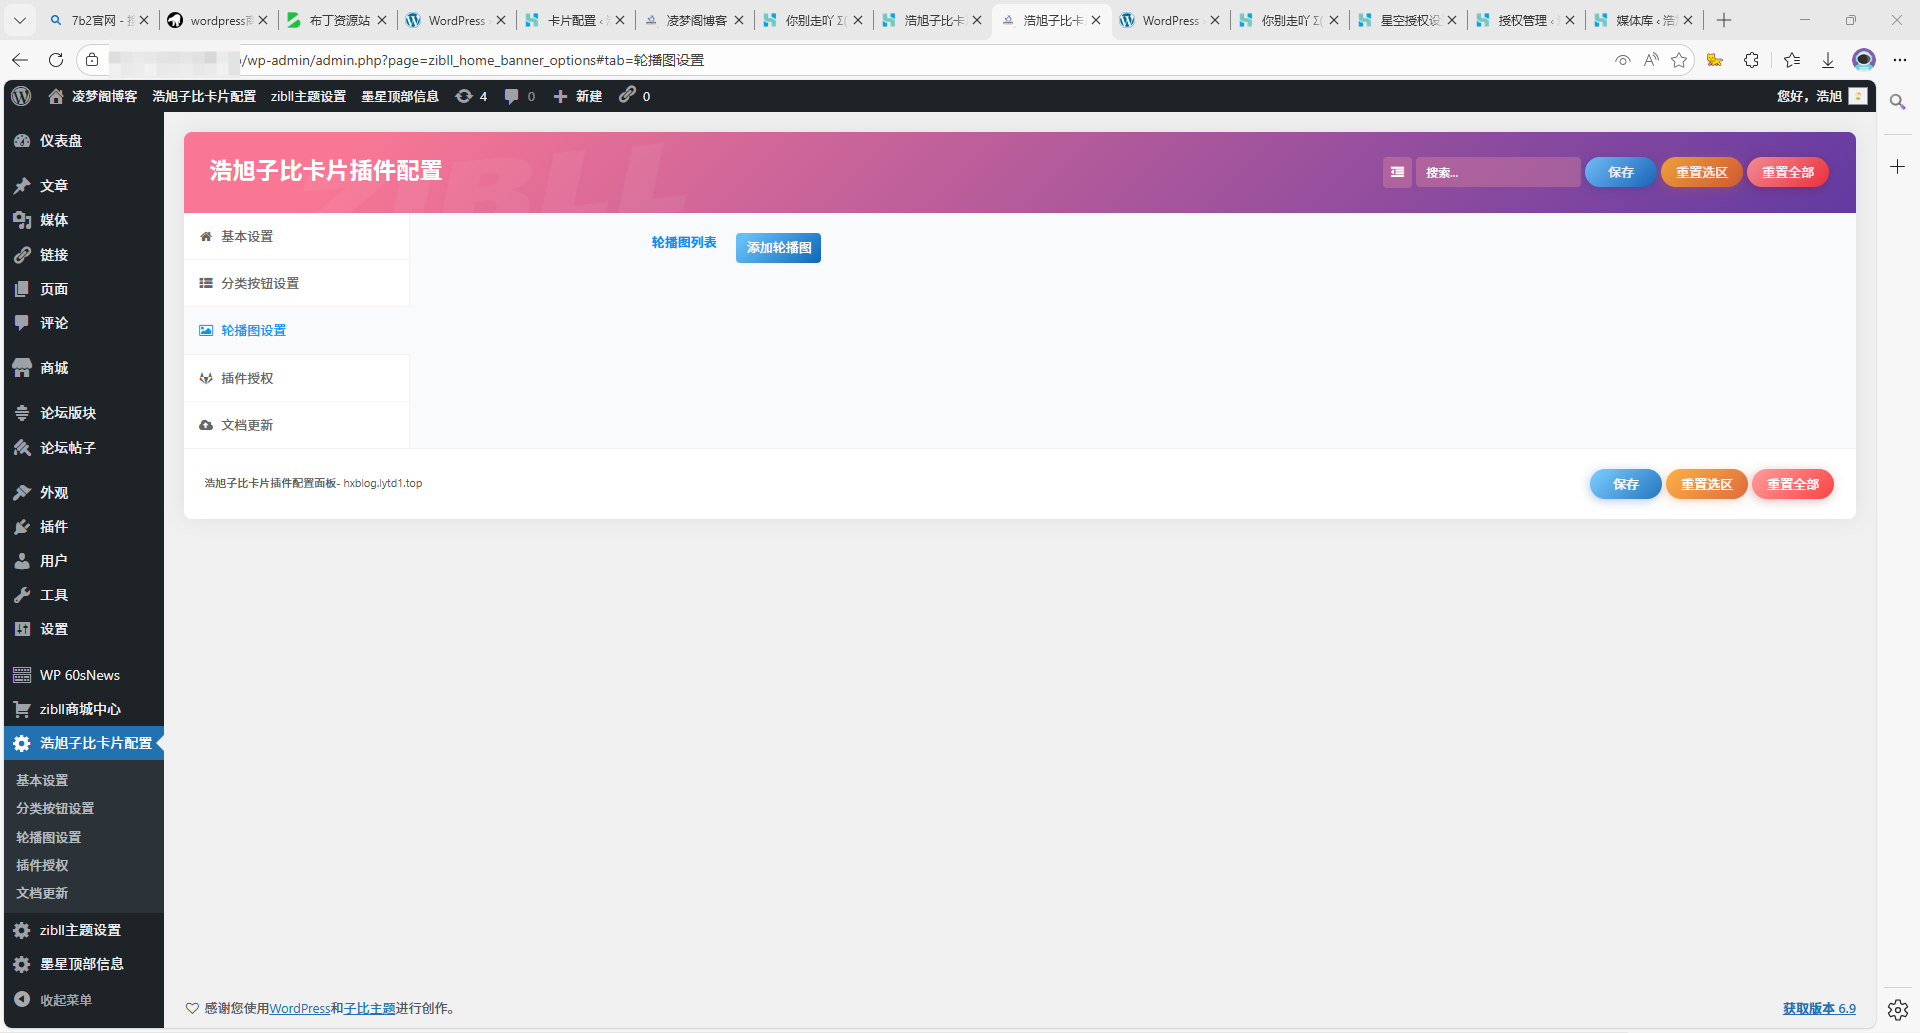The height and width of the screenshot is (1033, 1920).
Task: Open the comments bubble in admin bar
Action: coord(519,96)
